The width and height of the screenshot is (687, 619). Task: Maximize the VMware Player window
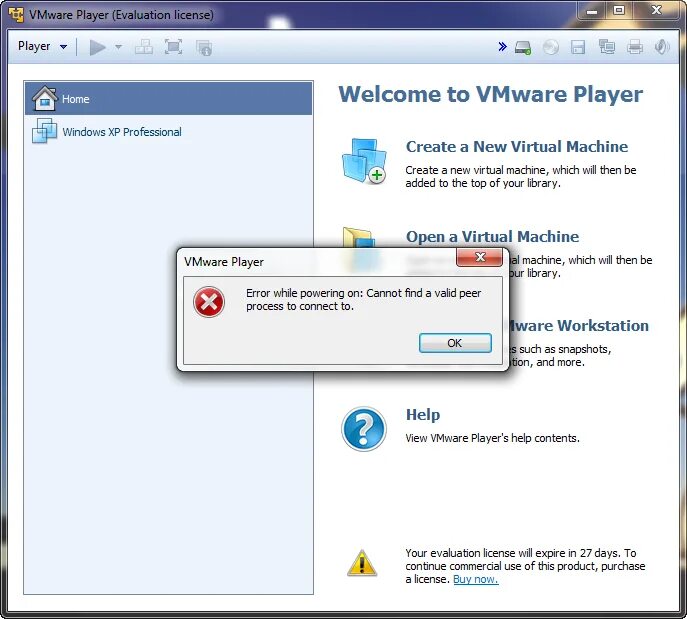(x=619, y=11)
